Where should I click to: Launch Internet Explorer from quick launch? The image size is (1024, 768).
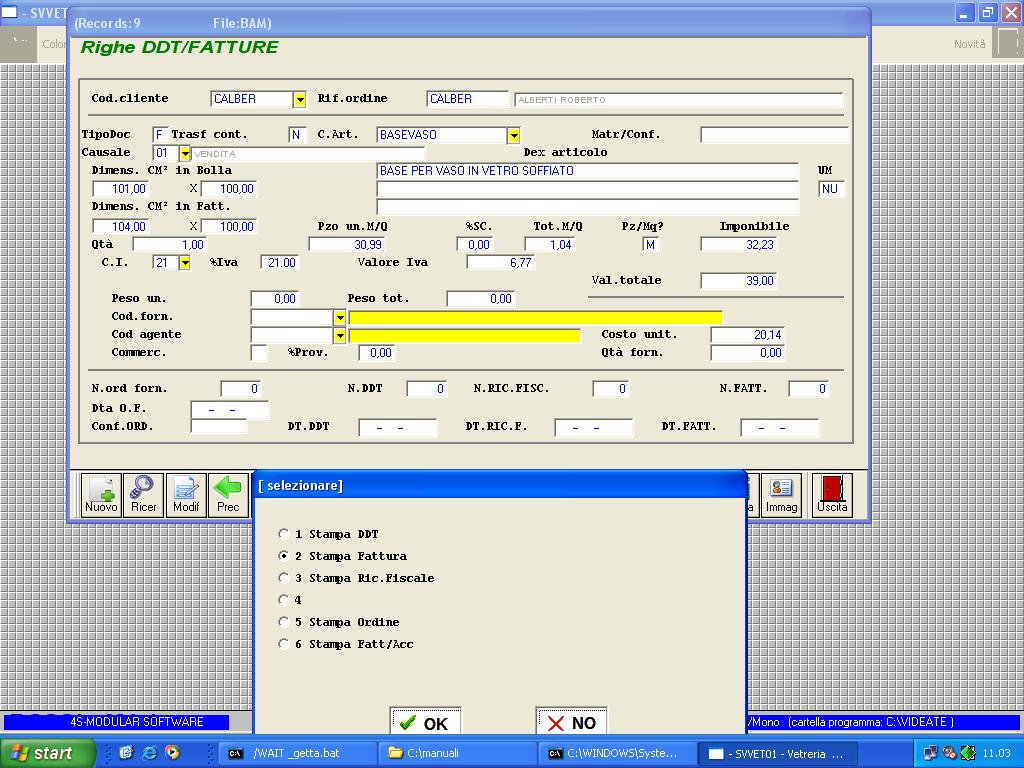coord(150,753)
